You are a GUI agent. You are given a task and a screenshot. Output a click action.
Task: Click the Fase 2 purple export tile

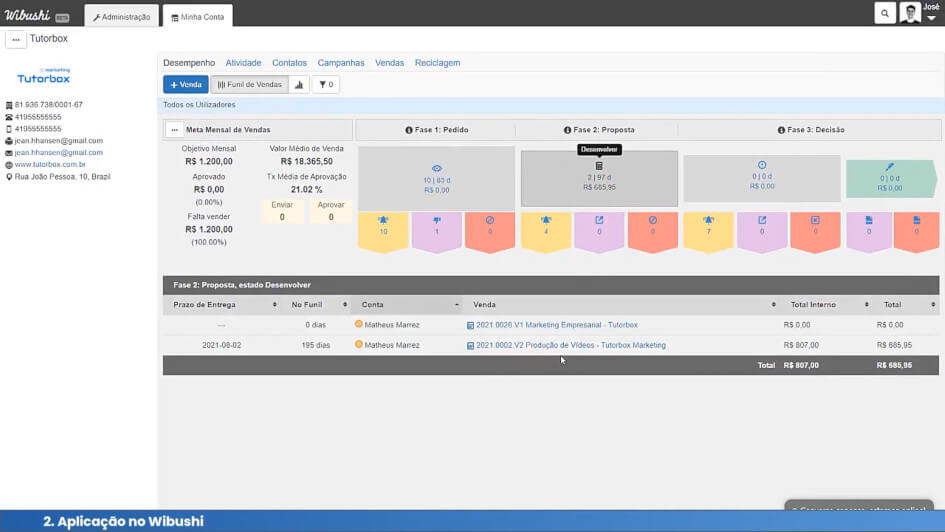click(x=599, y=231)
